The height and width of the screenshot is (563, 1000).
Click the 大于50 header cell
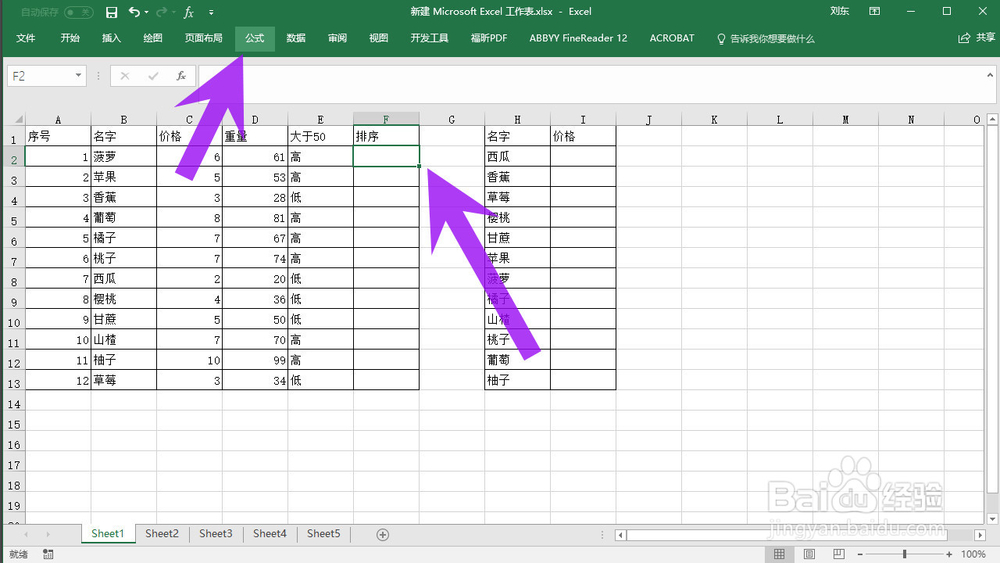pos(320,136)
